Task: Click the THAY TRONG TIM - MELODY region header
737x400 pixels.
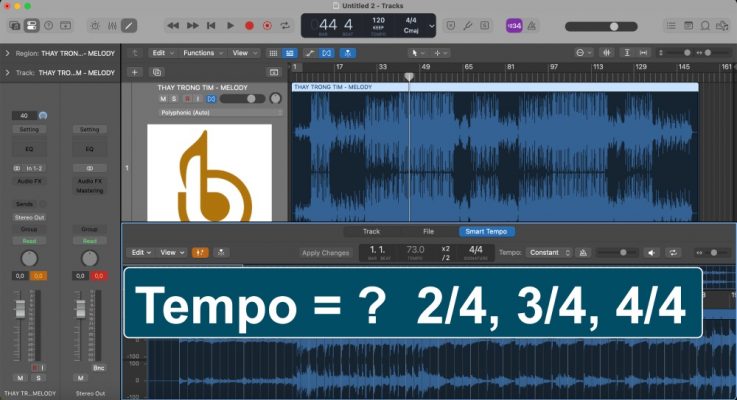Action: (x=495, y=87)
